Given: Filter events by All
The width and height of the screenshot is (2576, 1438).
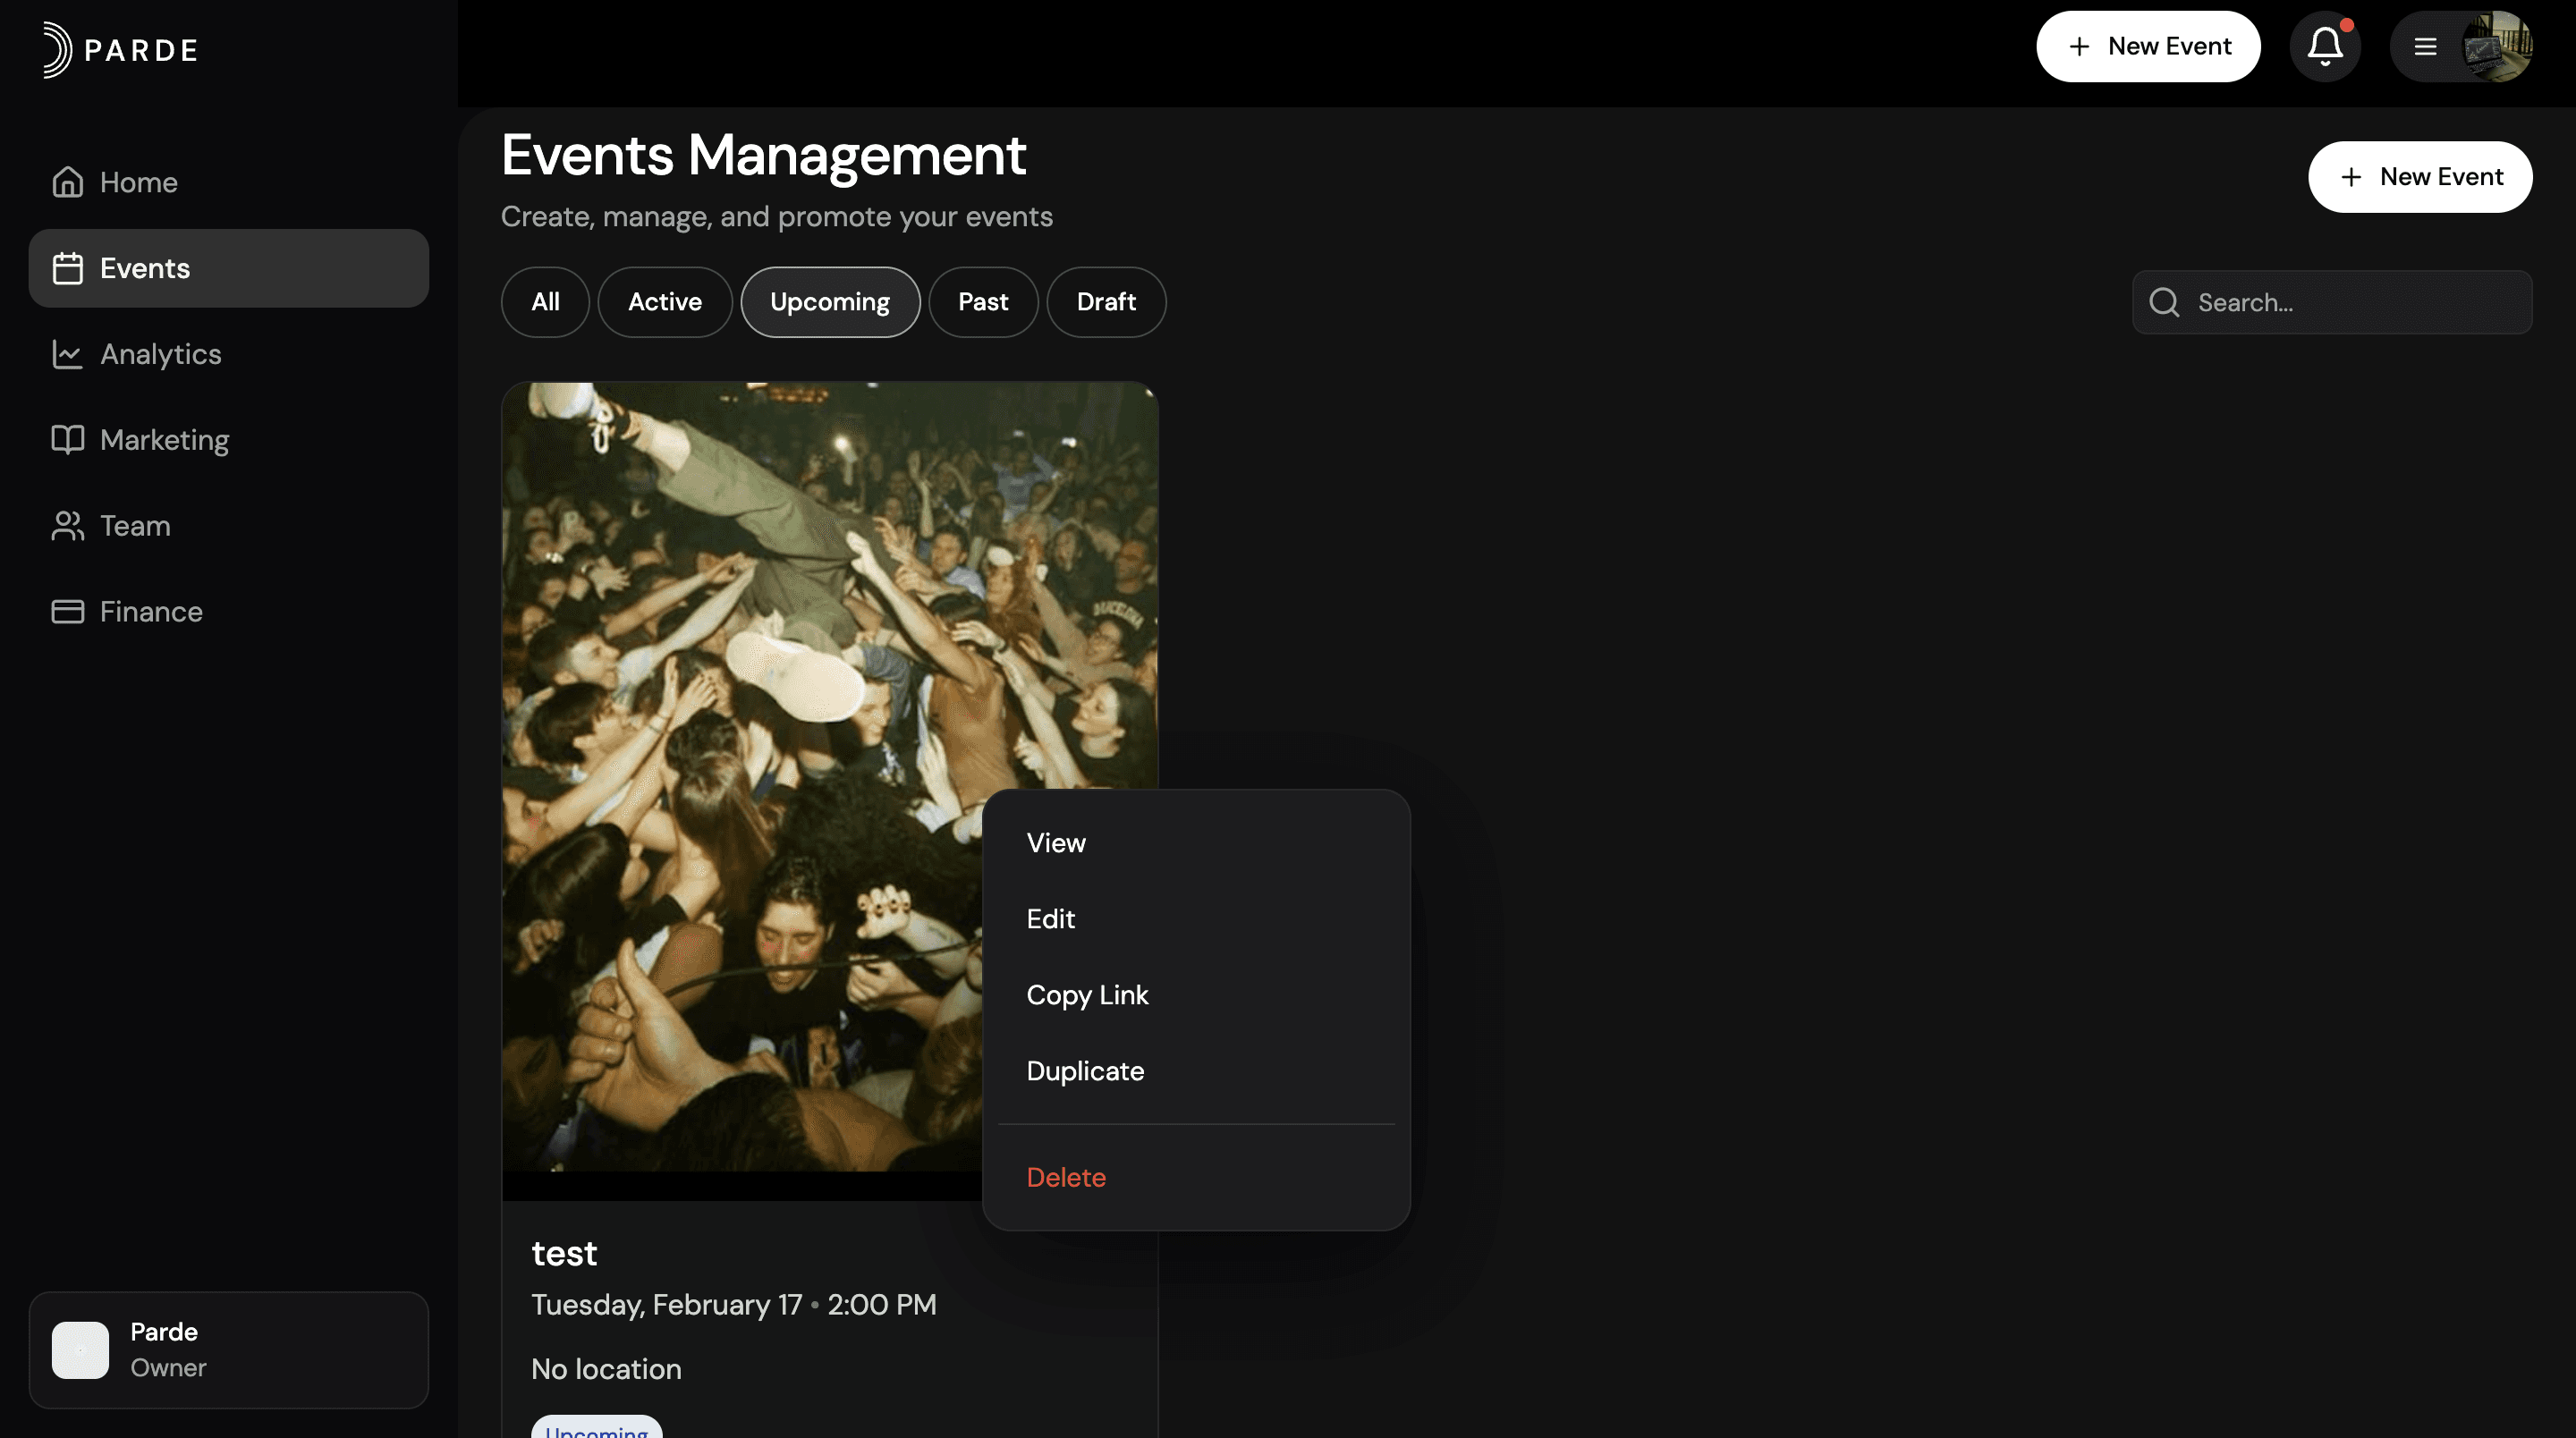Looking at the screenshot, I should click(544, 302).
